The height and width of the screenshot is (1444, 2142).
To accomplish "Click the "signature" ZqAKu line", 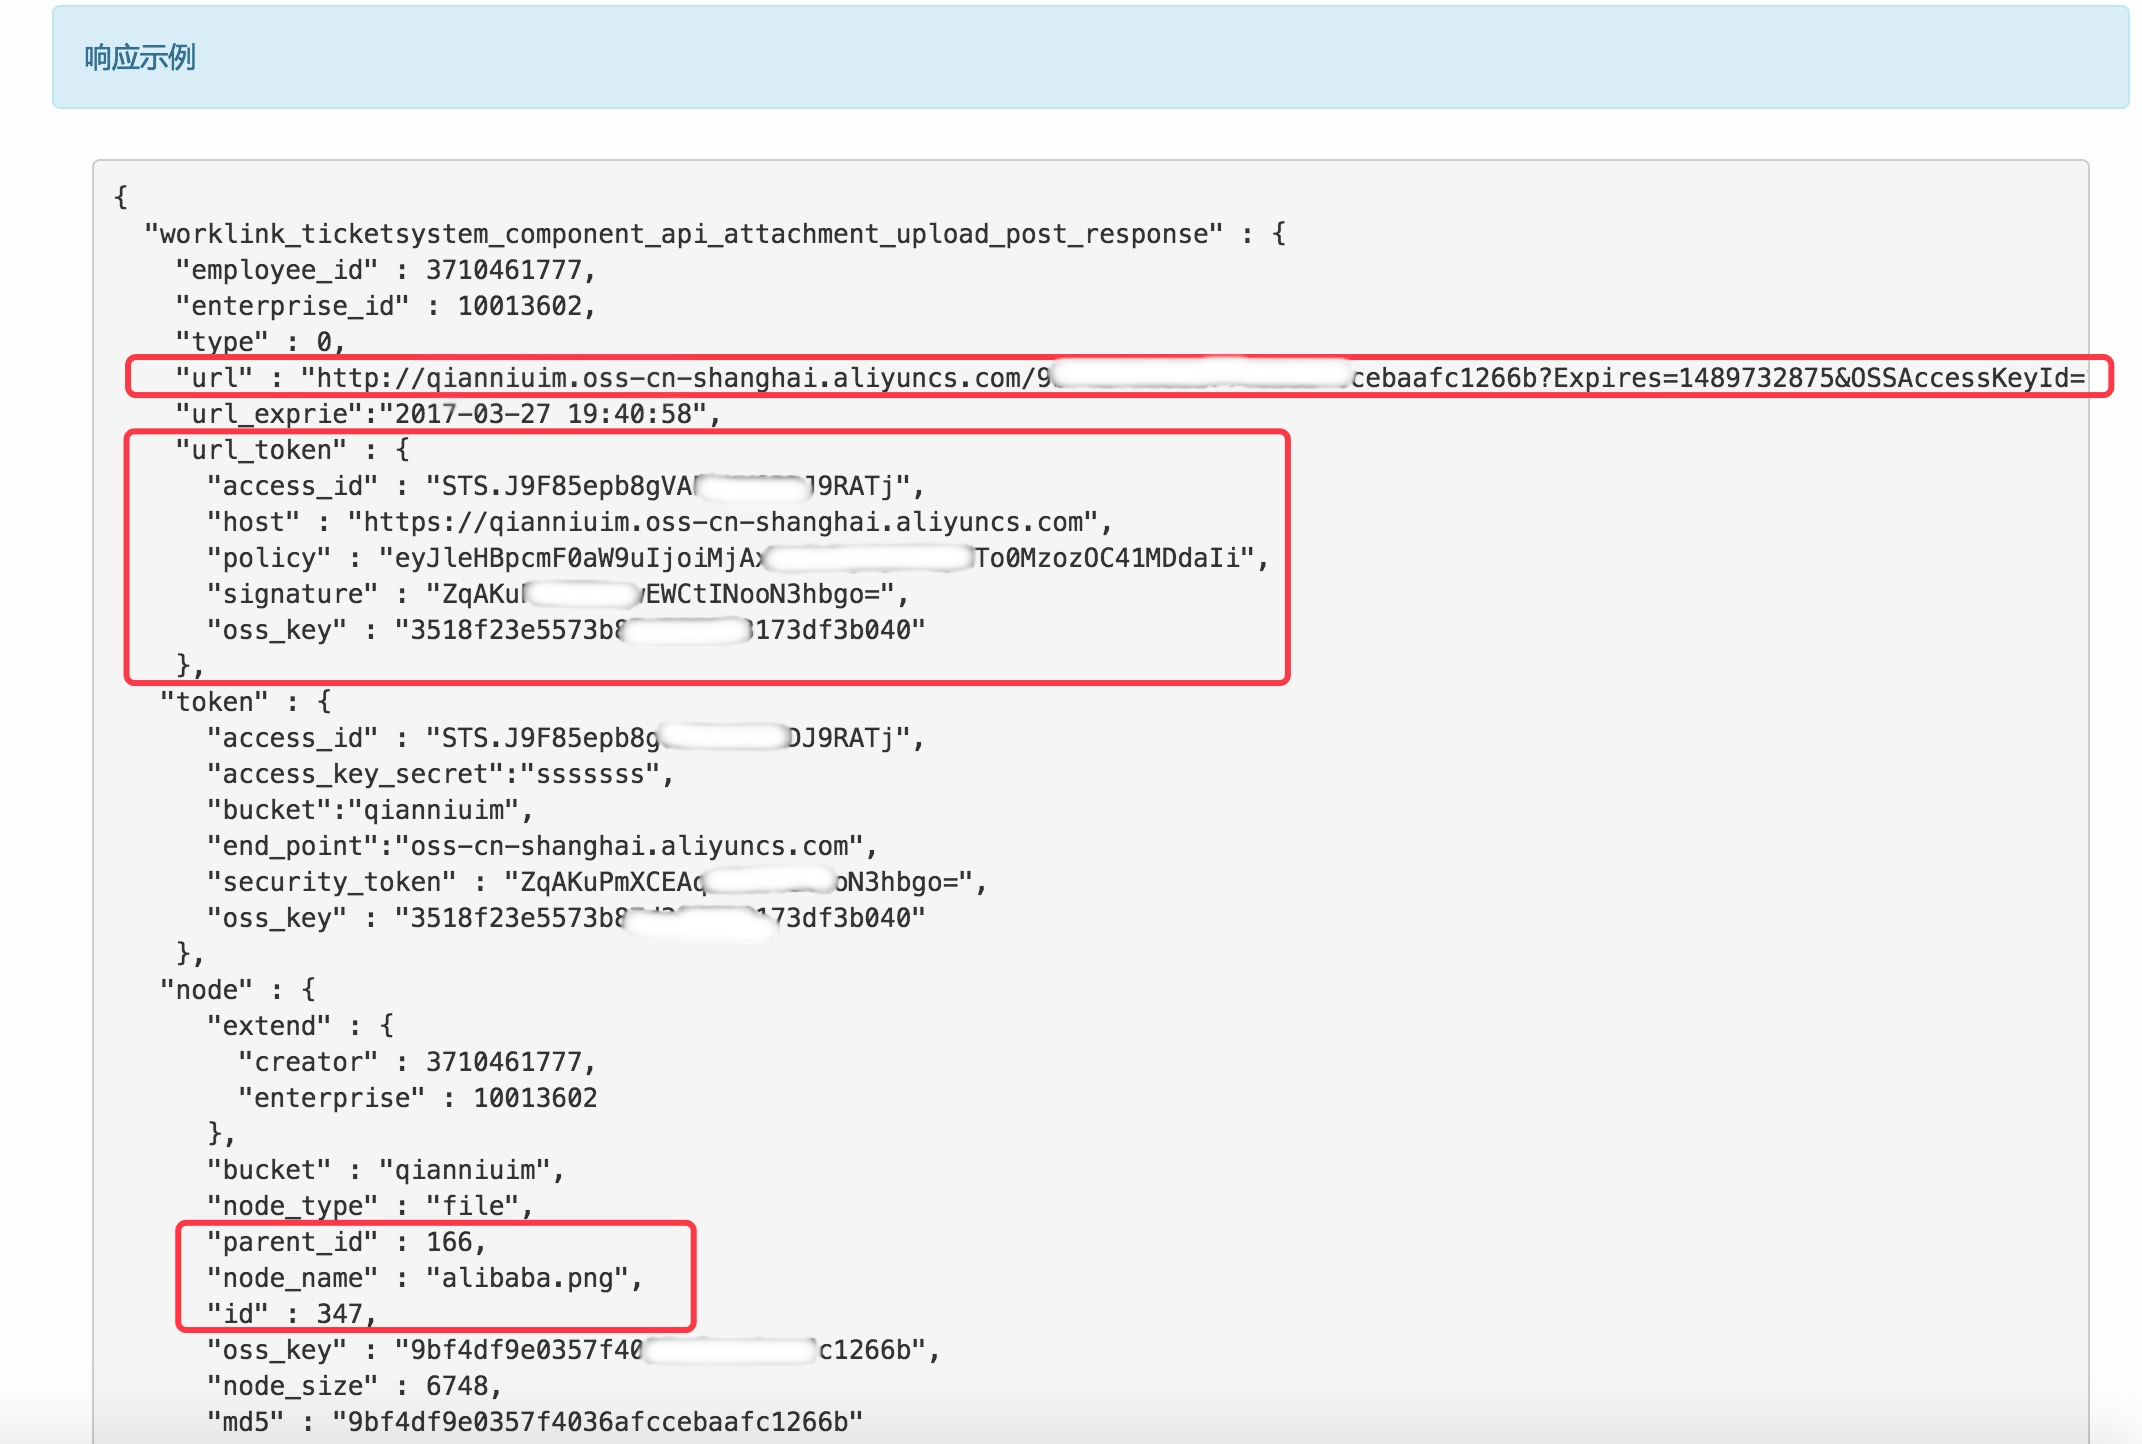I will pyautogui.click(x=558, y=594).
